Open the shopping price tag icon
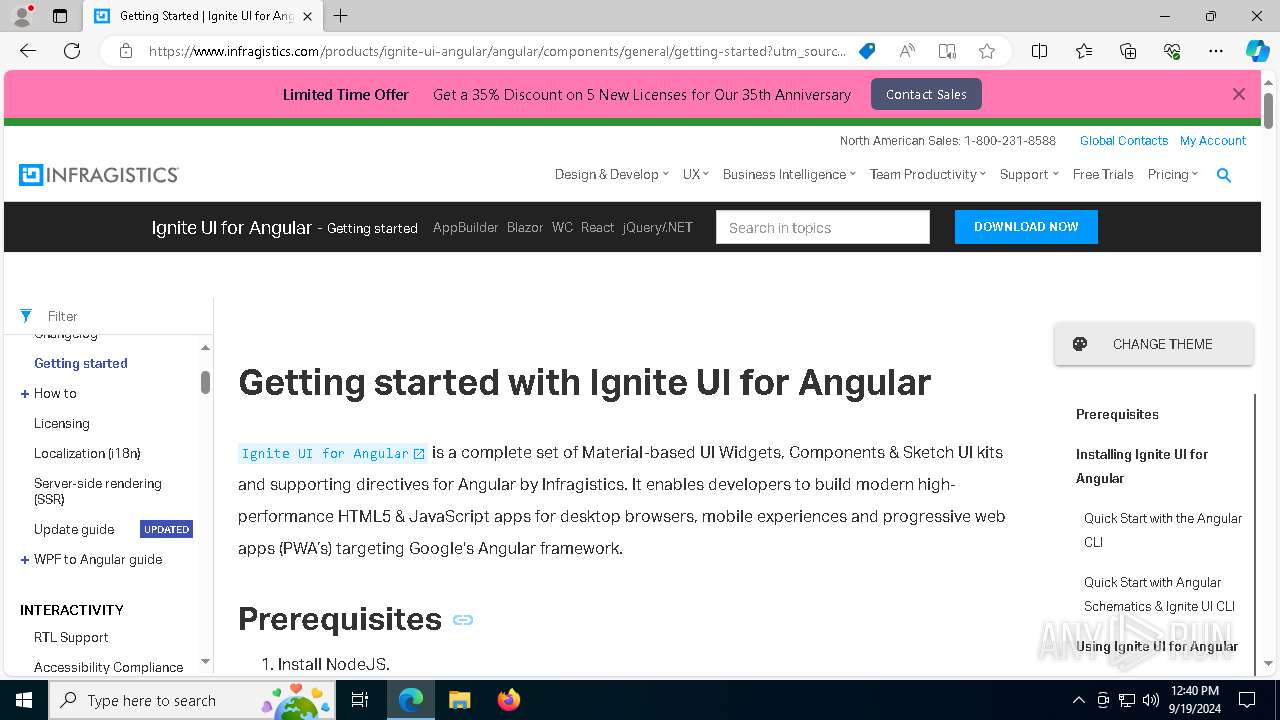Image resolution: width=1280 pixels, height=720 pixels. click(867, 51)
